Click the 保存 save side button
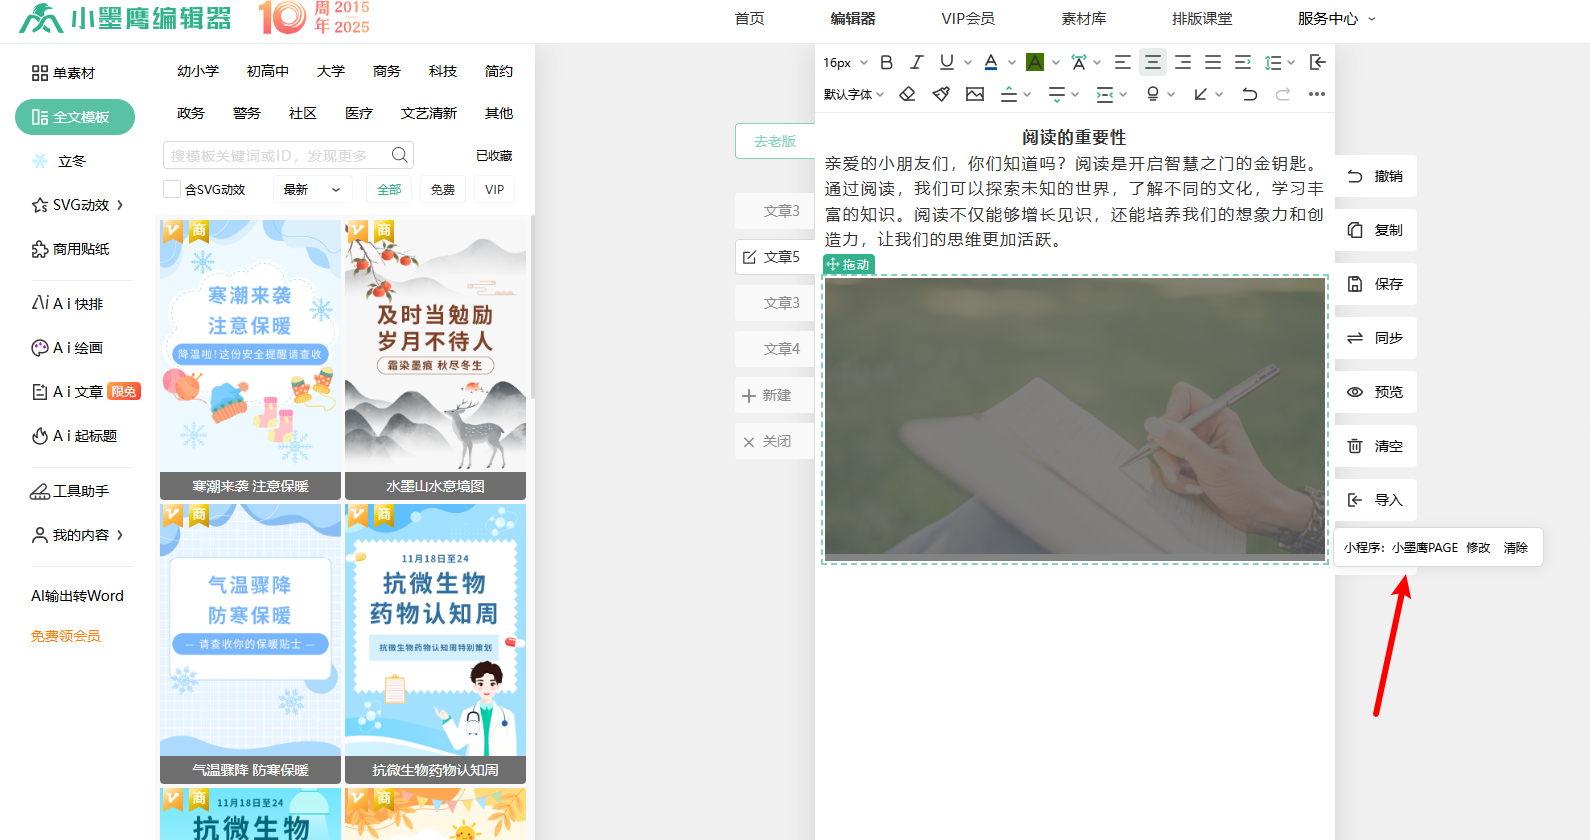Viewport: 1590px width, 840px height. 1376,284
